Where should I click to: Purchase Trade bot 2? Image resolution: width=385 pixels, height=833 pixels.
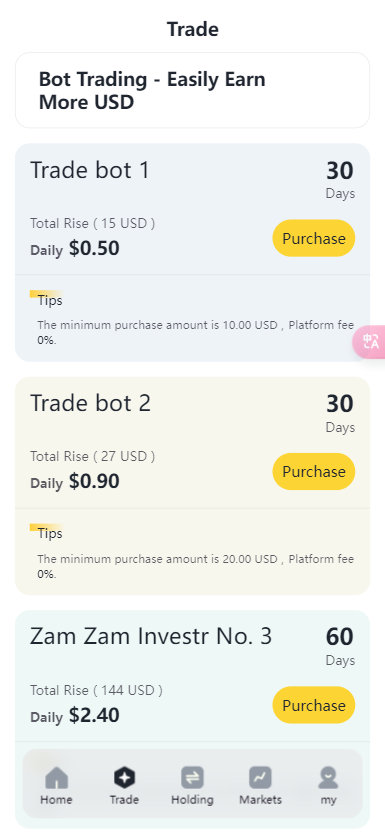coord(314,471)
